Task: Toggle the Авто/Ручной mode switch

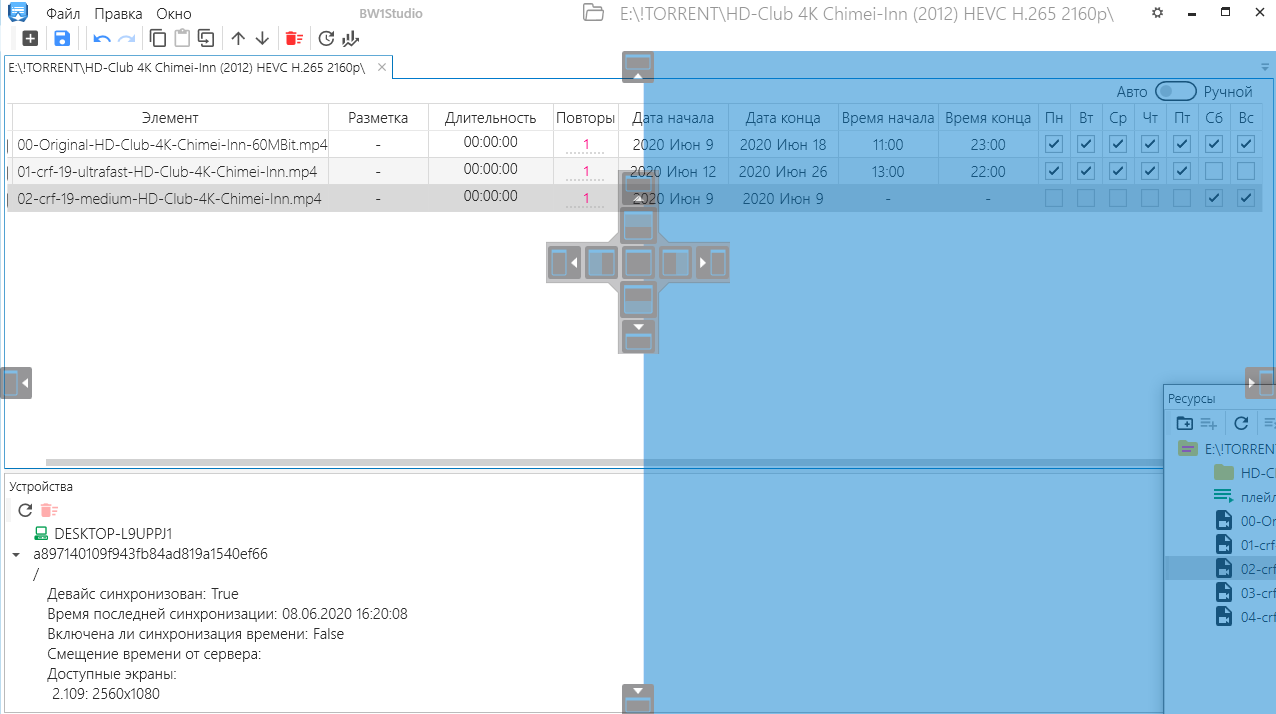Action: [1175, 91]
